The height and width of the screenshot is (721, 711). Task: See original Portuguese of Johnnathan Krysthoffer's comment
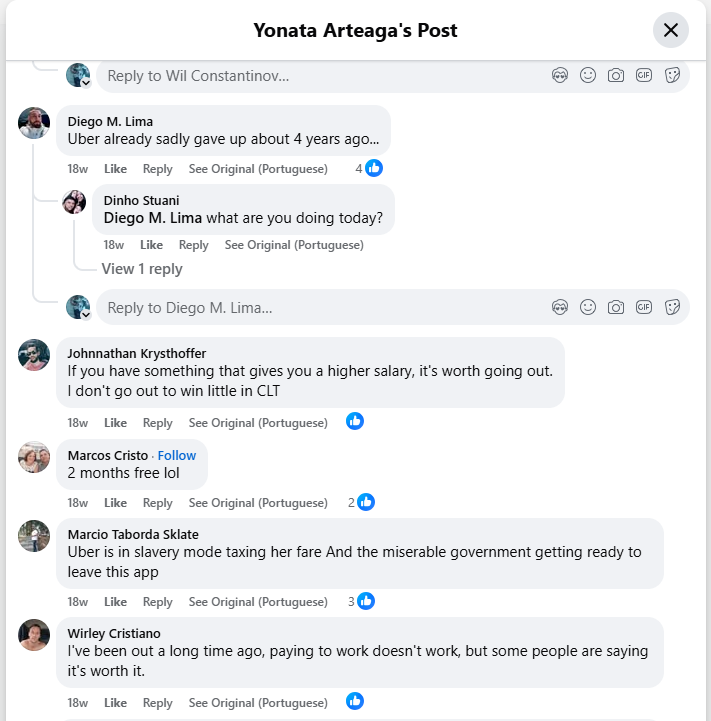(258, 423)
